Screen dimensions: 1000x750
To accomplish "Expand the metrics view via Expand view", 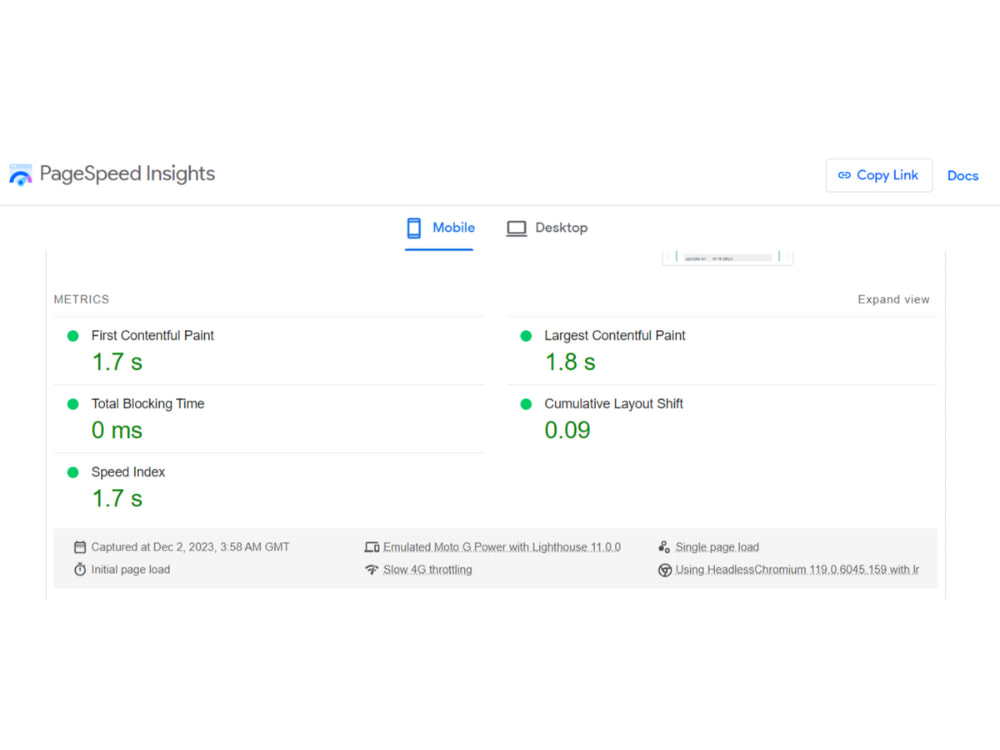I will point(893,299).
